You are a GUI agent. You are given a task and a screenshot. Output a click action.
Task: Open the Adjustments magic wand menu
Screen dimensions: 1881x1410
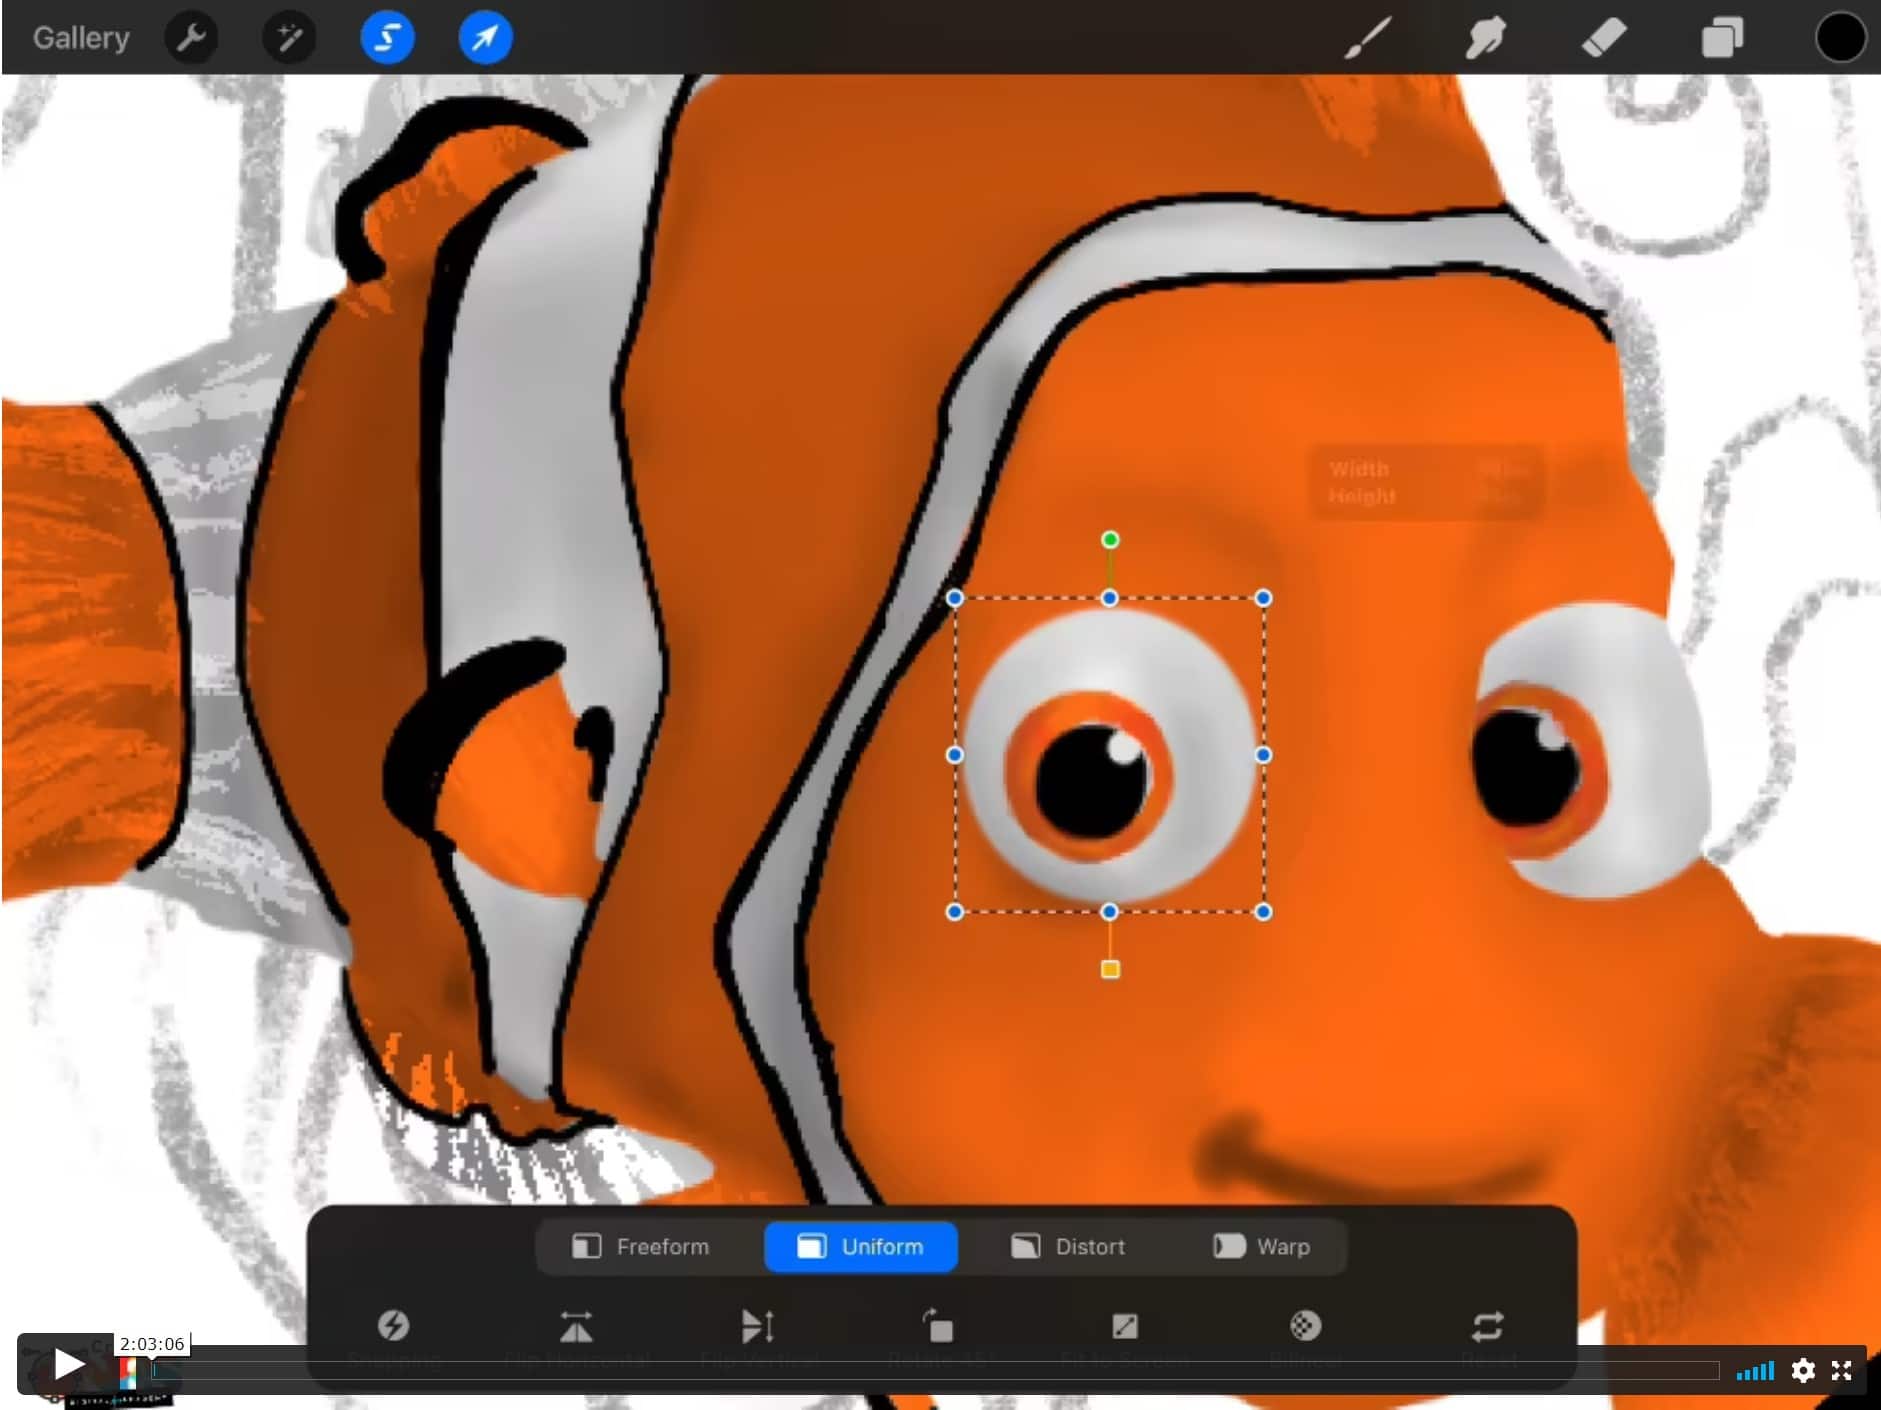pyautogui.click(x=289, y=38)
